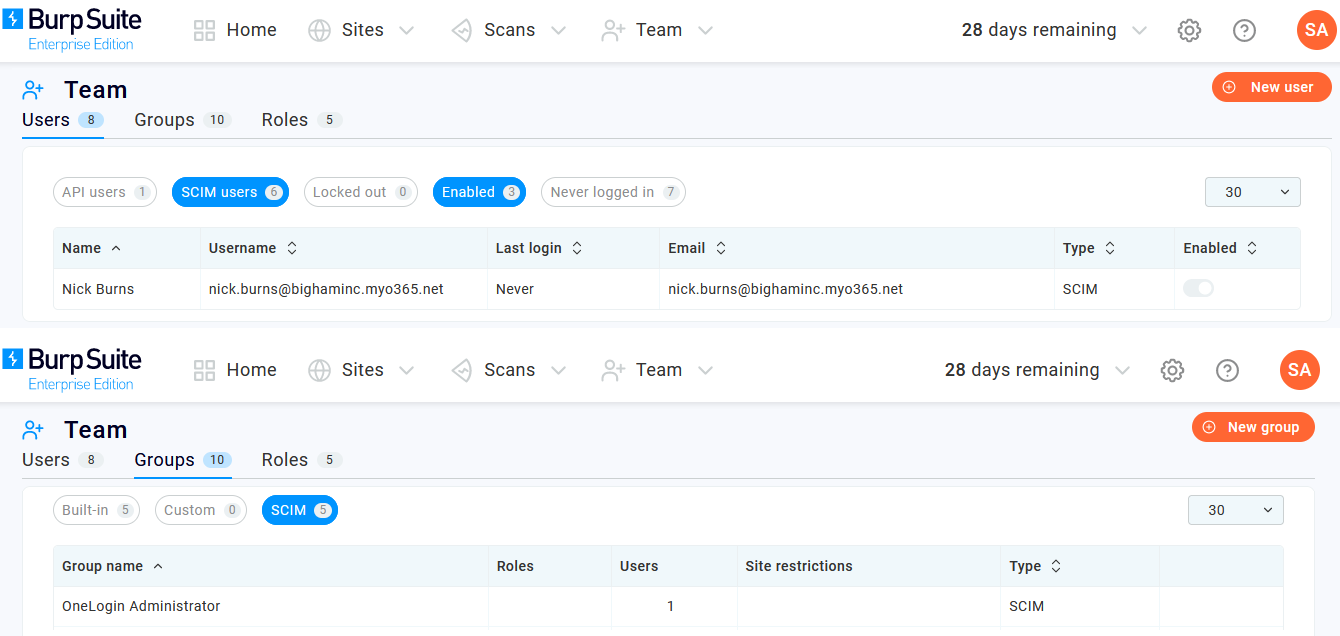Viewport: 1340px width, 636px height.
Task: Open page-size dropdown in the SCIM groups list
Action: pyautogui.click(x=1235, y=510)
